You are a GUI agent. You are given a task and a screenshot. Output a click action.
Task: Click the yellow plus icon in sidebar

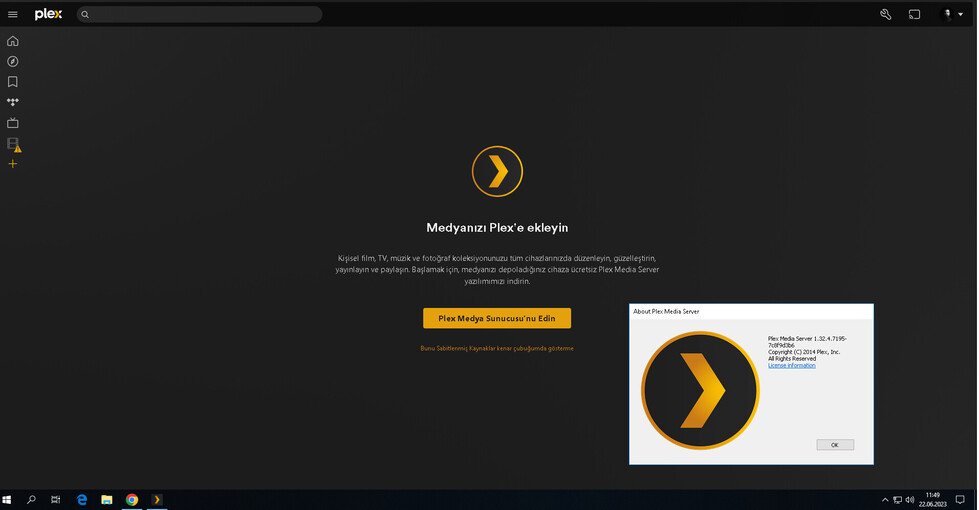pyautogui.click(x=12, y=164)
